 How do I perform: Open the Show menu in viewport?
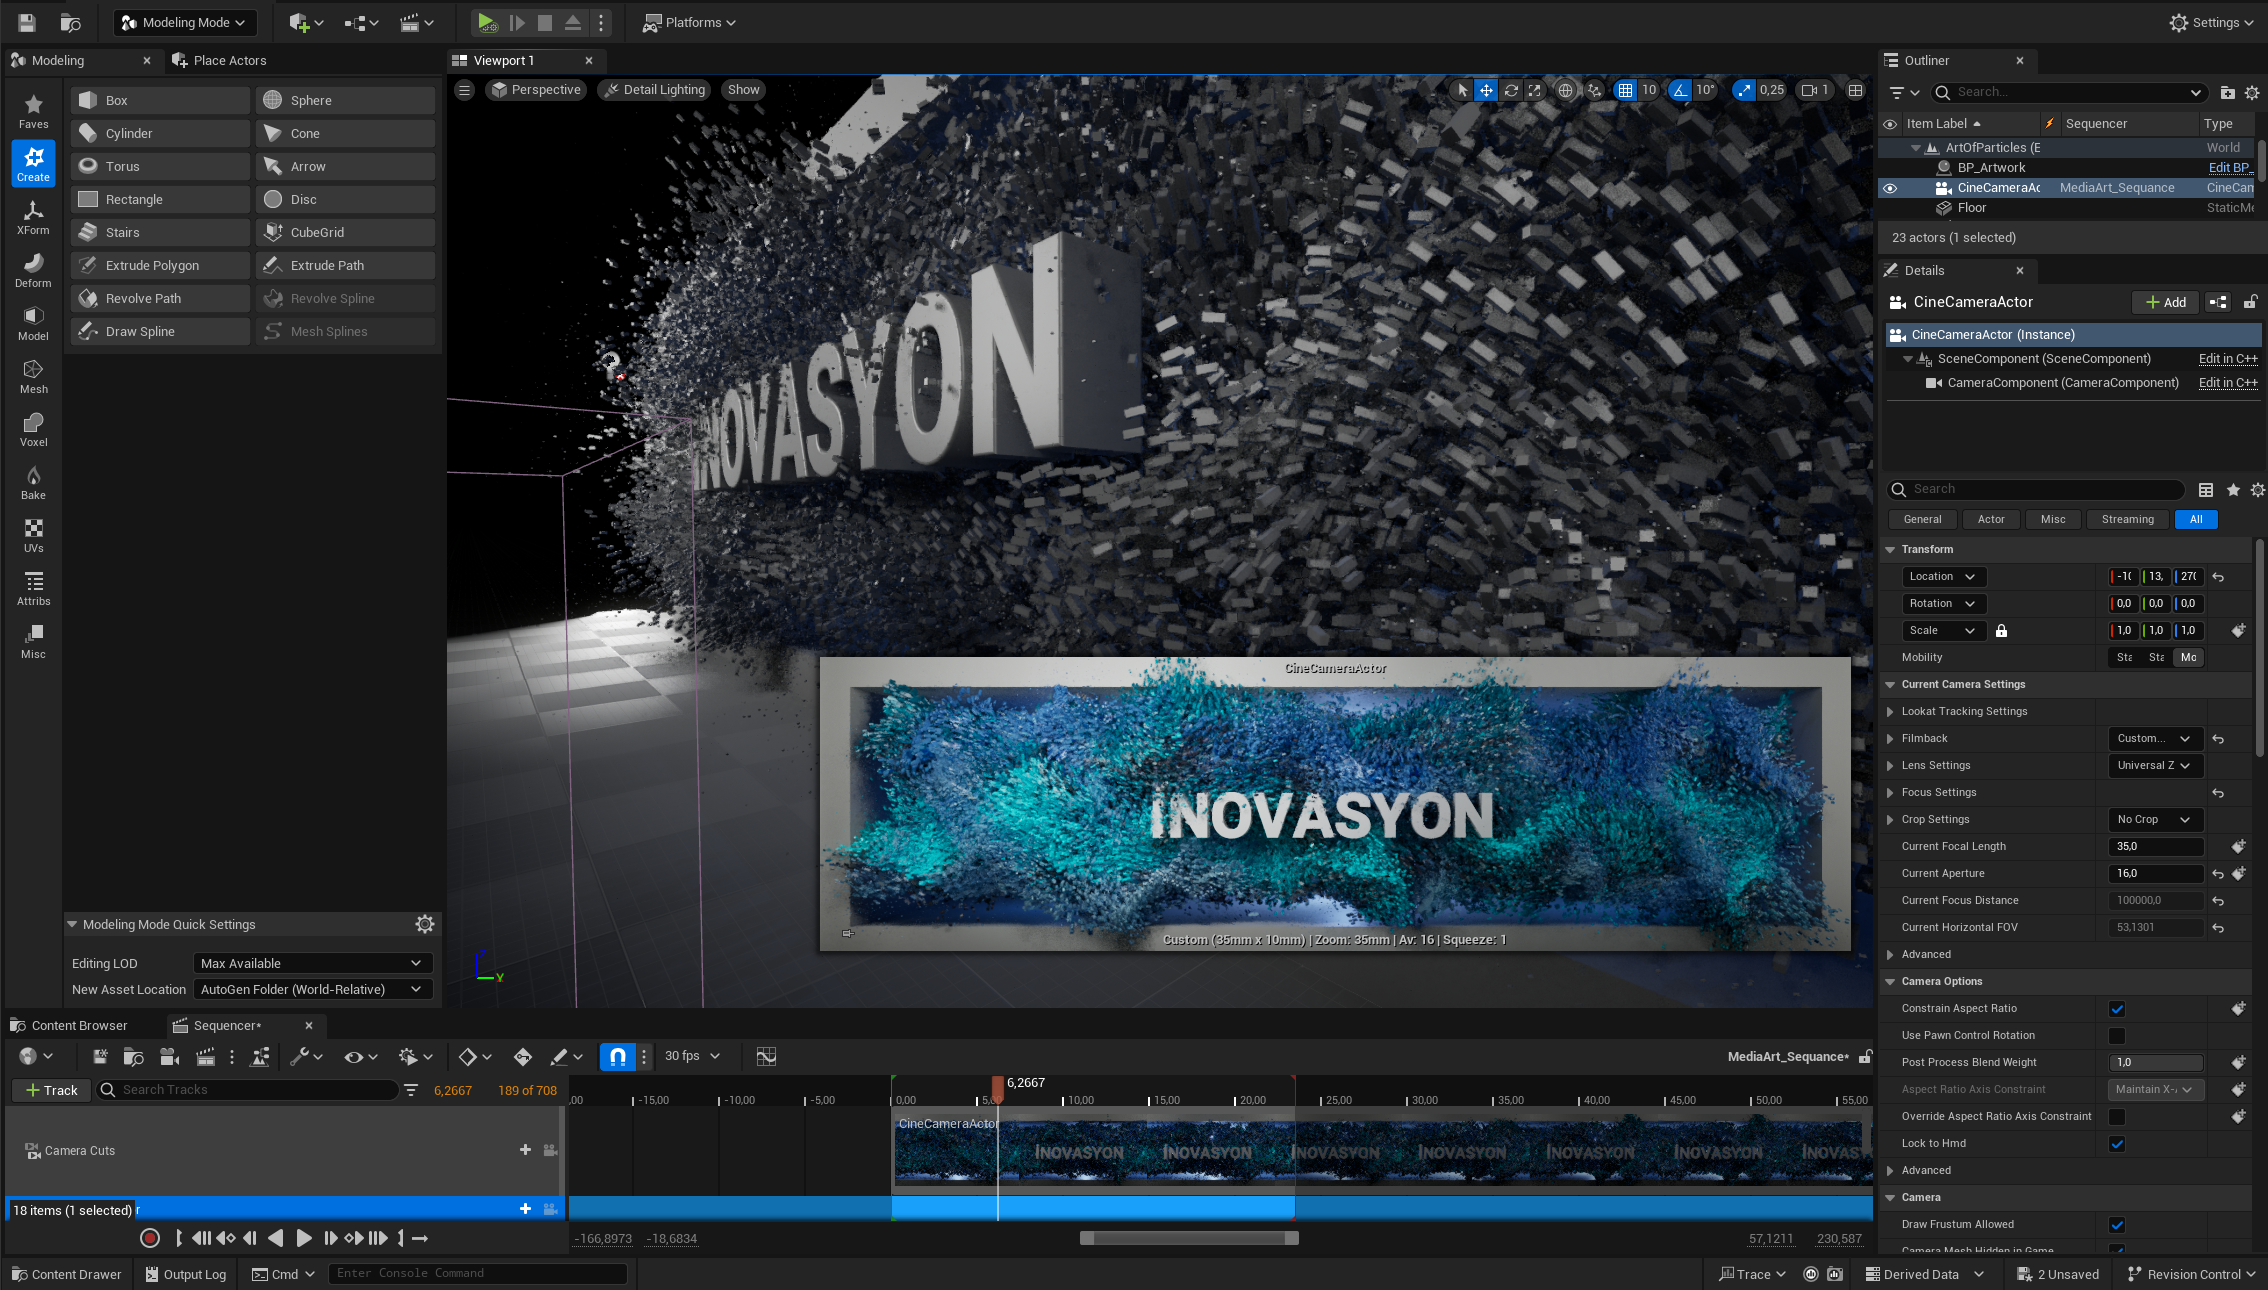pyautogui.click(x=743, y=90)
